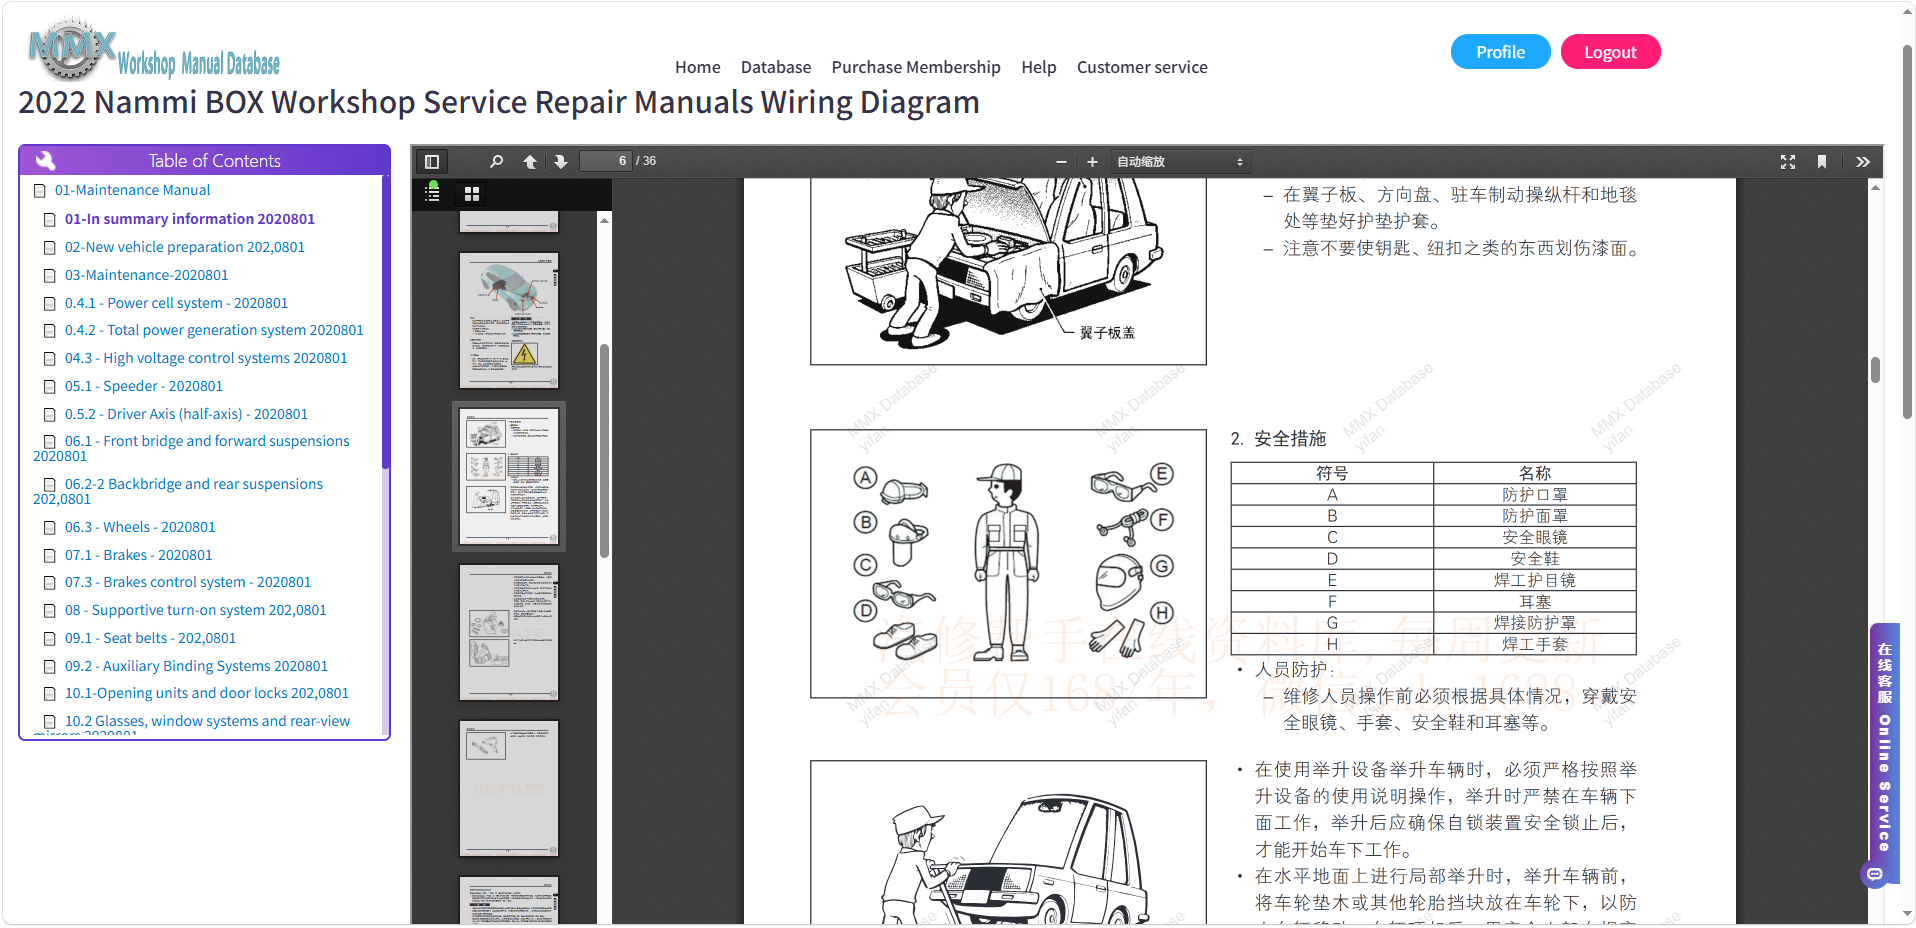Select thumbnail with red car diagram
This screenshot has height=928, width=1916.
509,320
